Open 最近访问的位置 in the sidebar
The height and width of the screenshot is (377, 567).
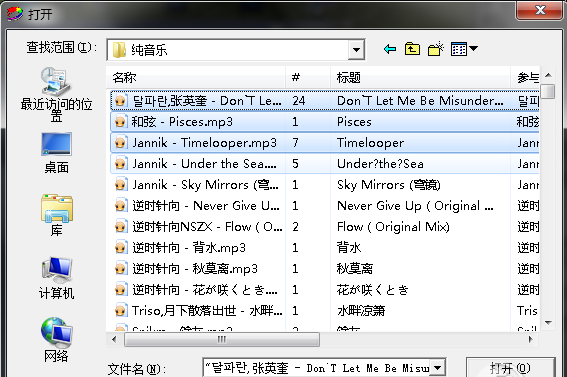[x=56, y=94]
